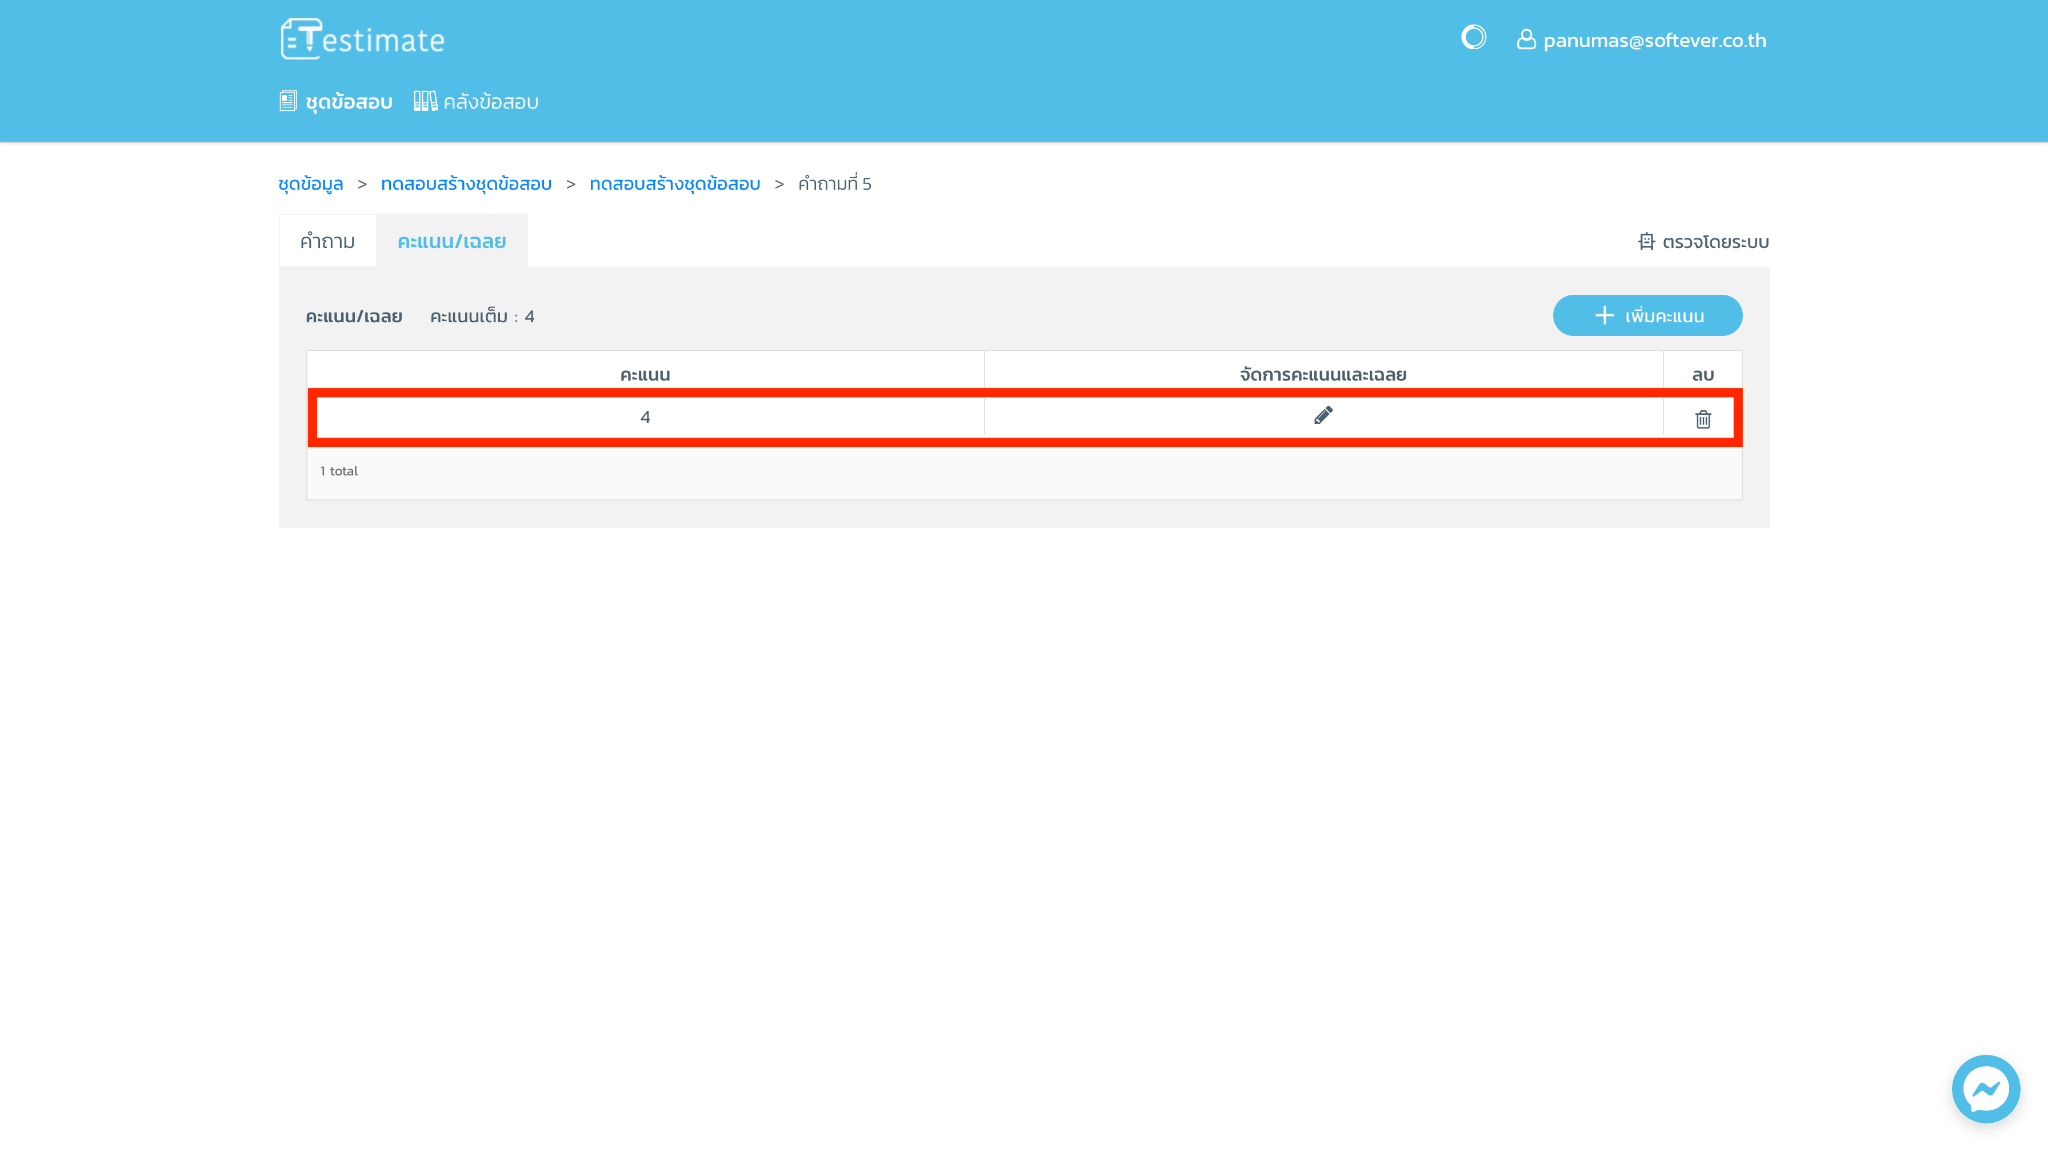2048x1151 pixels.
Task: Click the circular loading icon in header
Action: tap(1473, 38)
